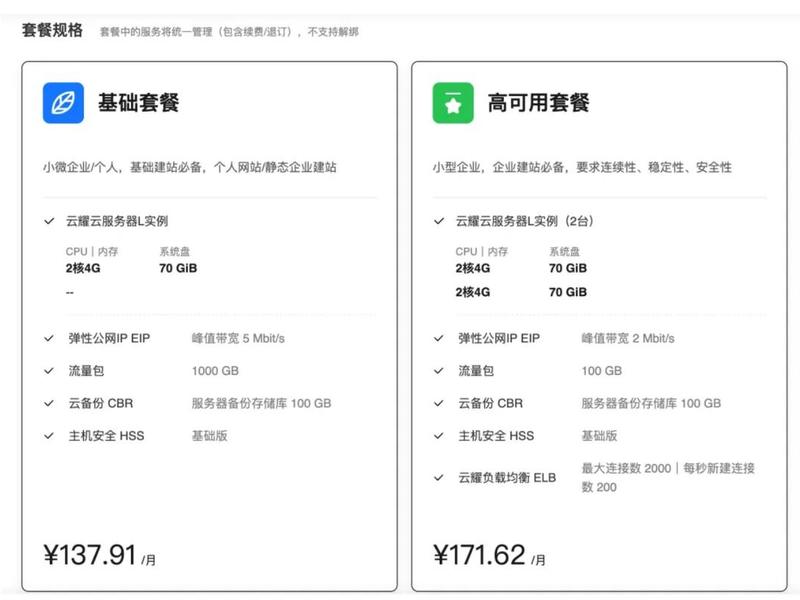This screenshot has height=600, width=800.
Task: Click the 70 GiB value in 基础套餐
Action: click(178, 268)
